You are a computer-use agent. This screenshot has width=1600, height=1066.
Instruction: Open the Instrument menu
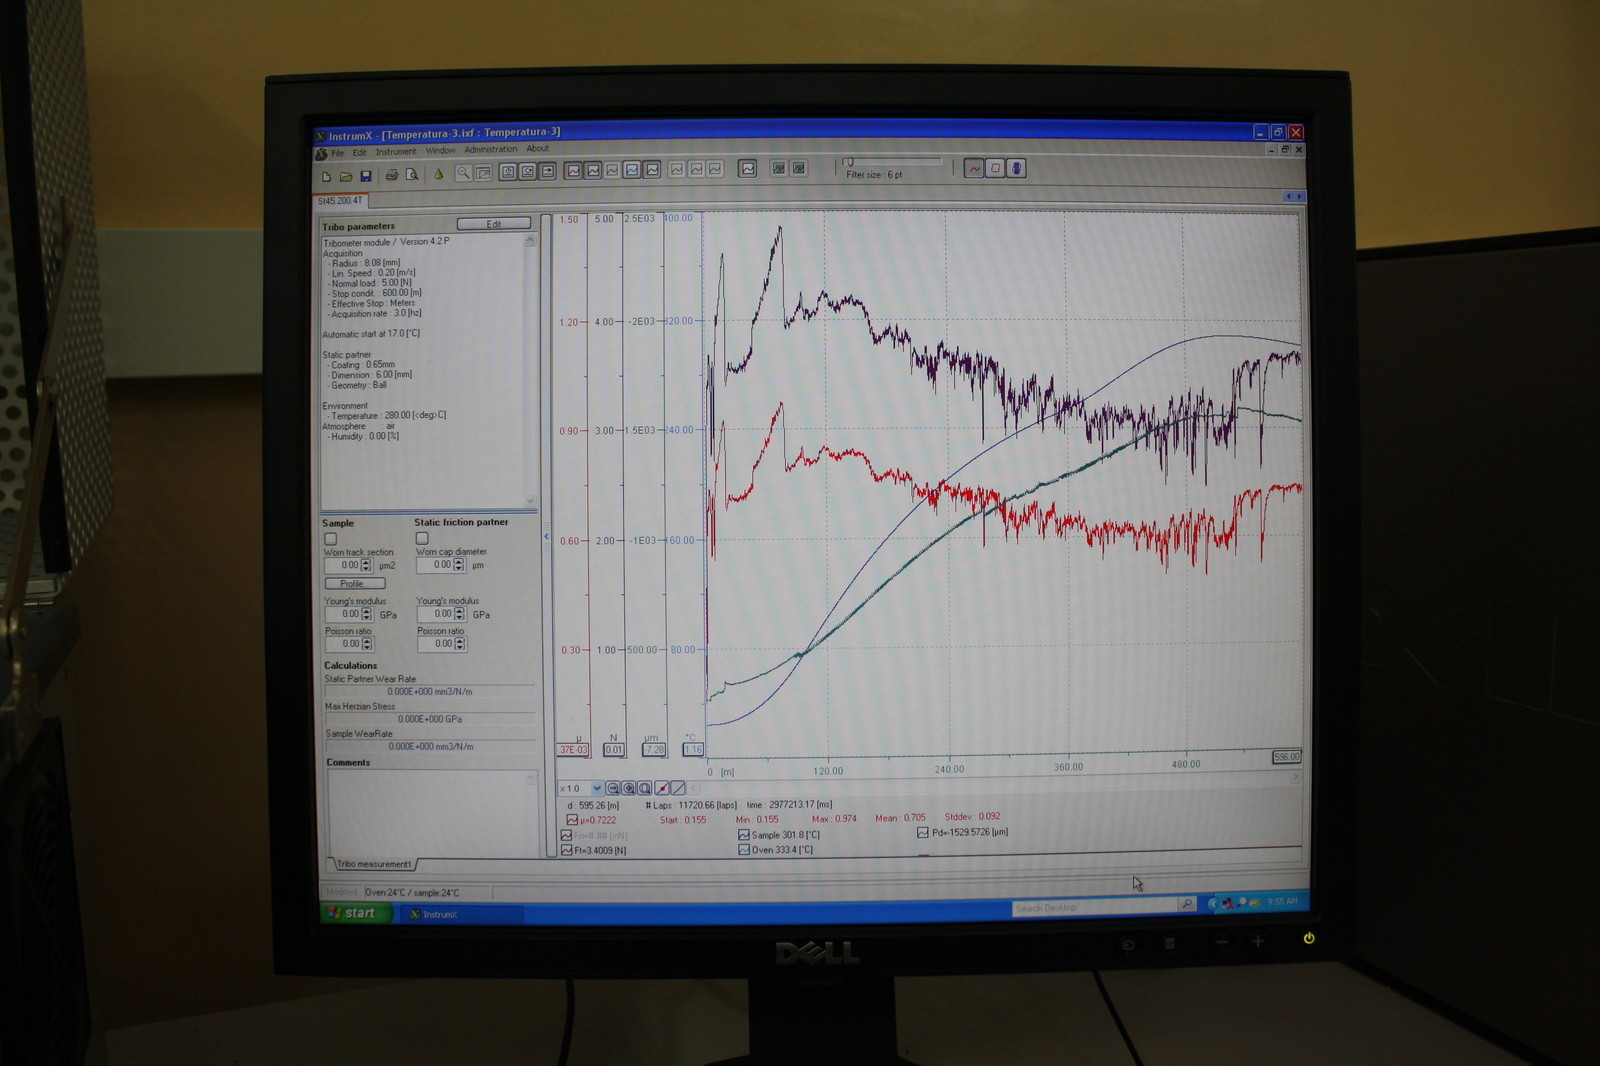point(396,152)
